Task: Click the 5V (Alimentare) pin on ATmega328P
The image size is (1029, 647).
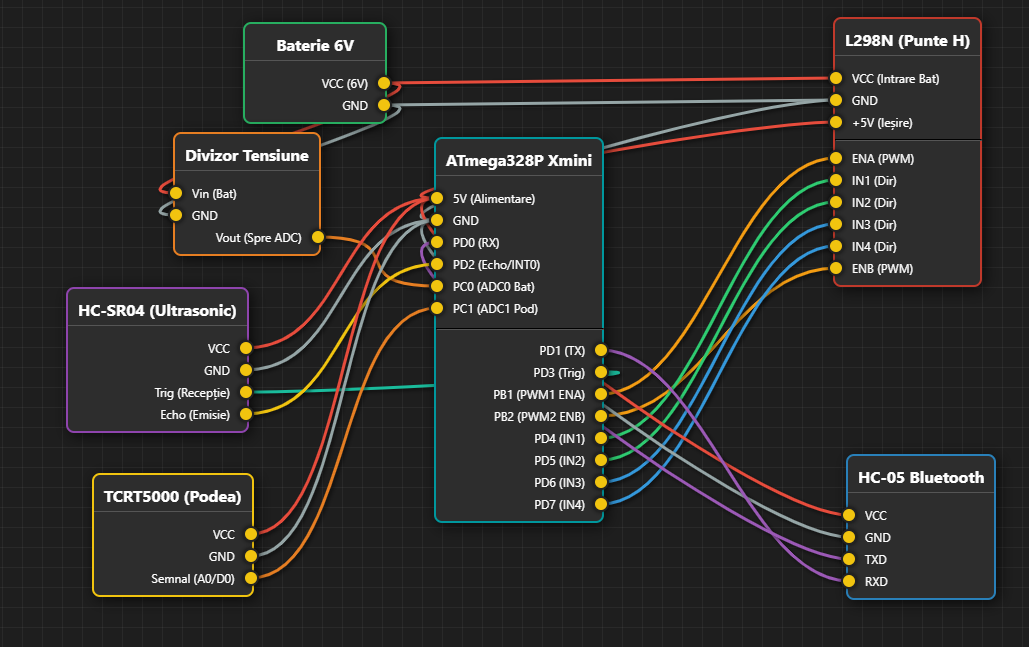Action: pyautogui.click(x=436, y=198)
